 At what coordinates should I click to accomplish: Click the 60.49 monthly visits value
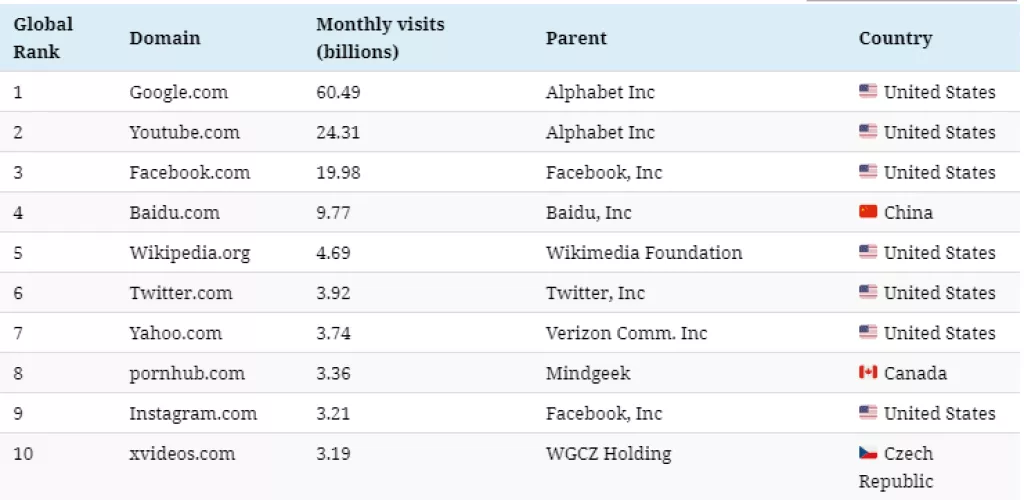pos(338,92)
